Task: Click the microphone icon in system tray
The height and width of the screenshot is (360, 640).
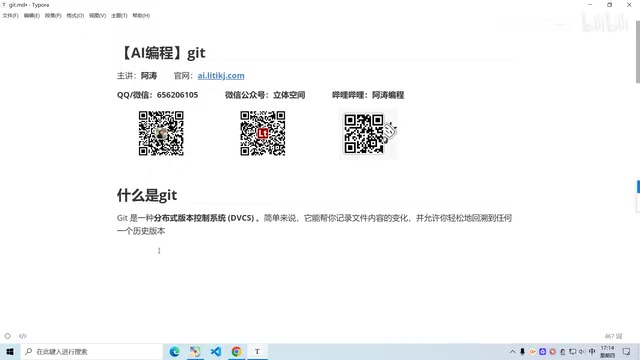Action: [522, 351]
